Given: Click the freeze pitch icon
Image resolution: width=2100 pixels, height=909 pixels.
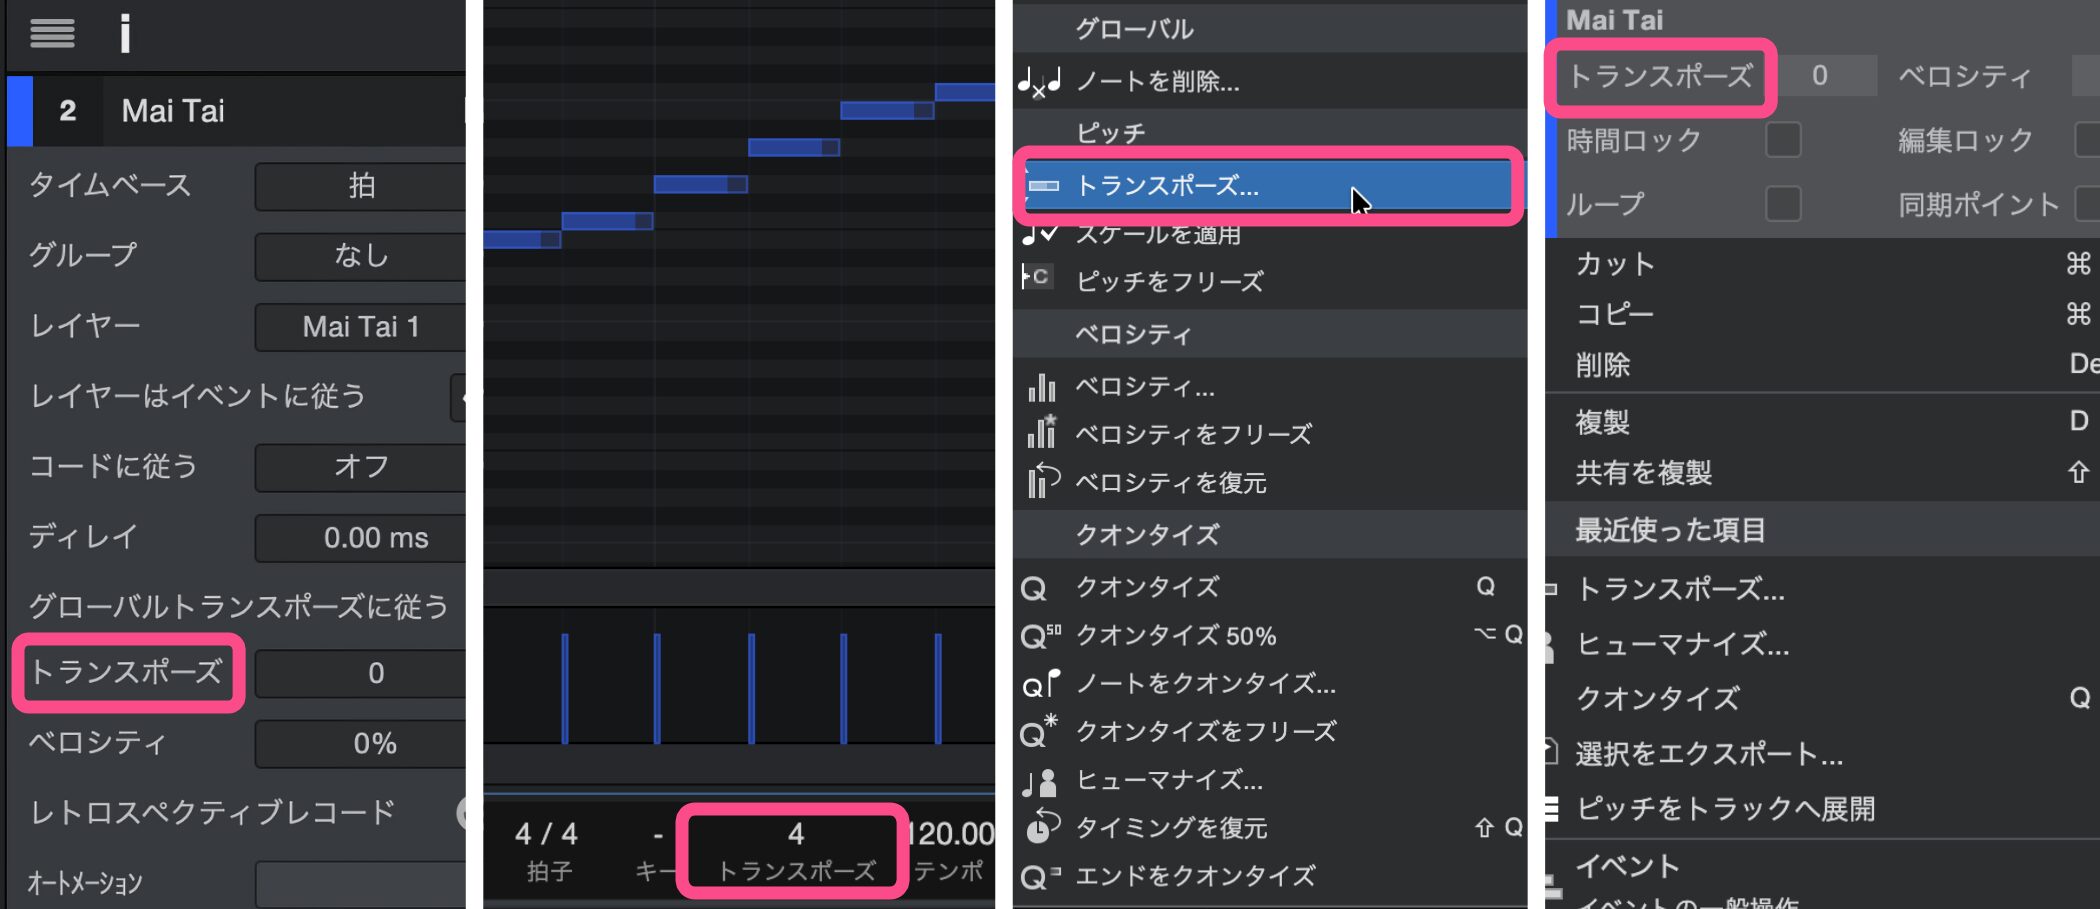Looking at the screenshot, I should pyautogui.click(x=1037, y=278).
